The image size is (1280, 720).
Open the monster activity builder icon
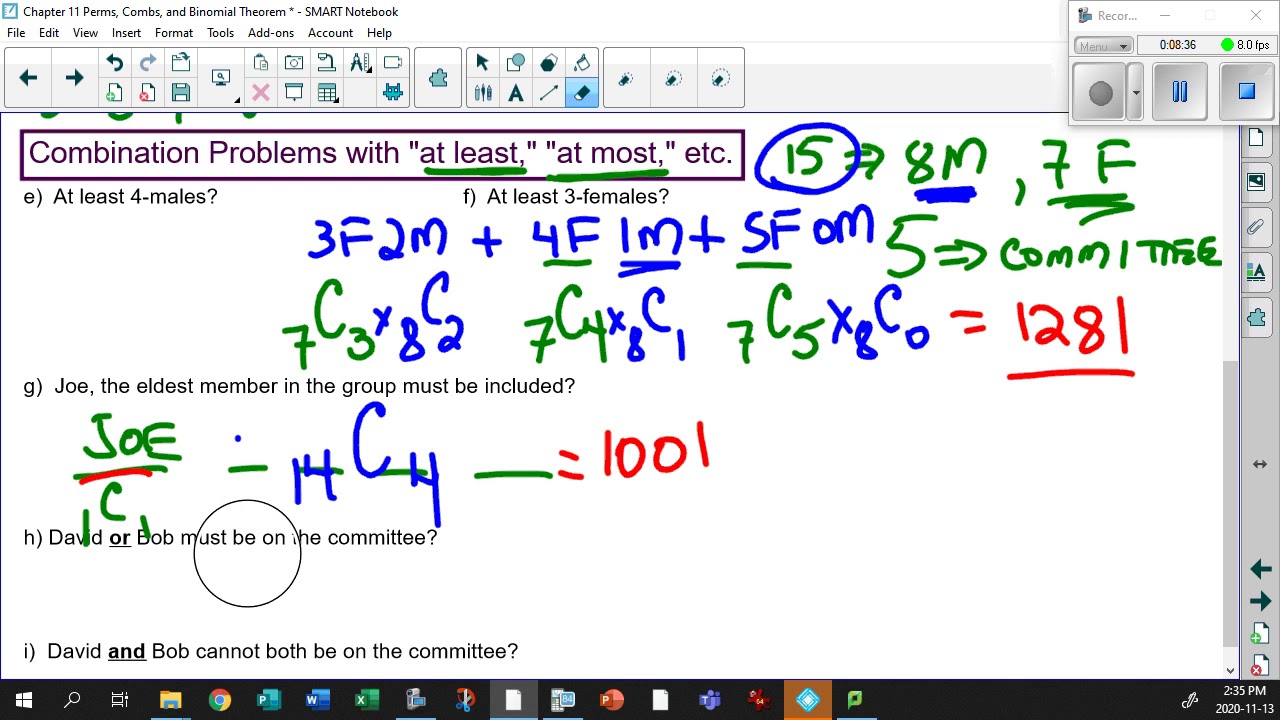click(x=393, y=93)
